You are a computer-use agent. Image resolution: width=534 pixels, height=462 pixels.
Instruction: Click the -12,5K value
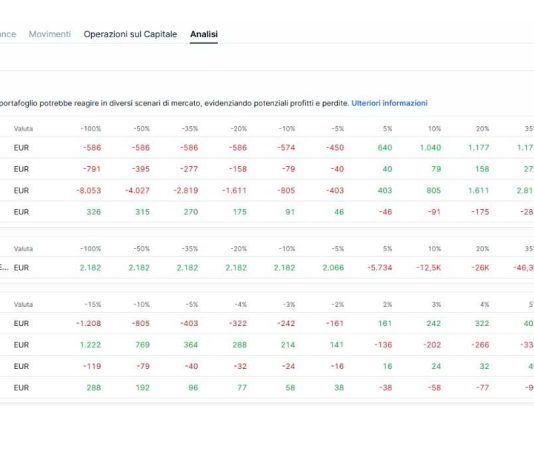[428, 268]
